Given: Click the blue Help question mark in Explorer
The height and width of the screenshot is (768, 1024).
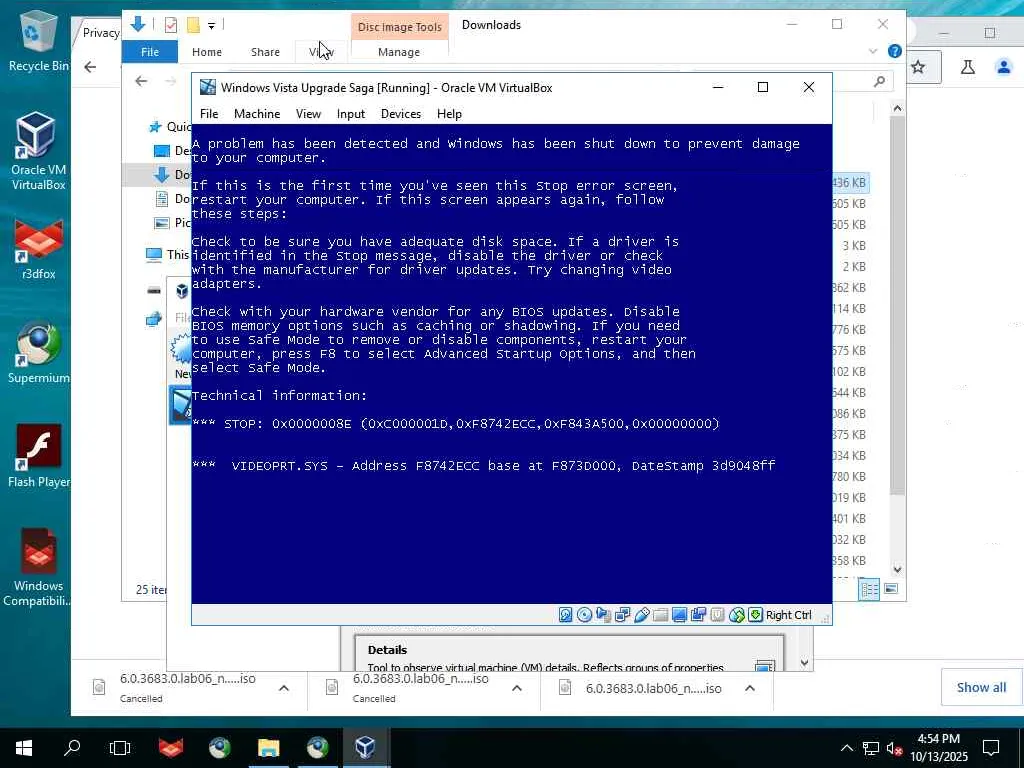Looking at the screenshot, I should tap(895, 51).
